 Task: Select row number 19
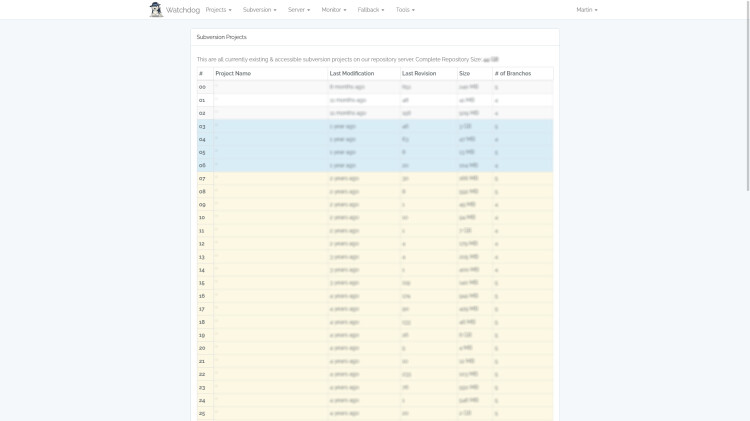coord(375,335)
